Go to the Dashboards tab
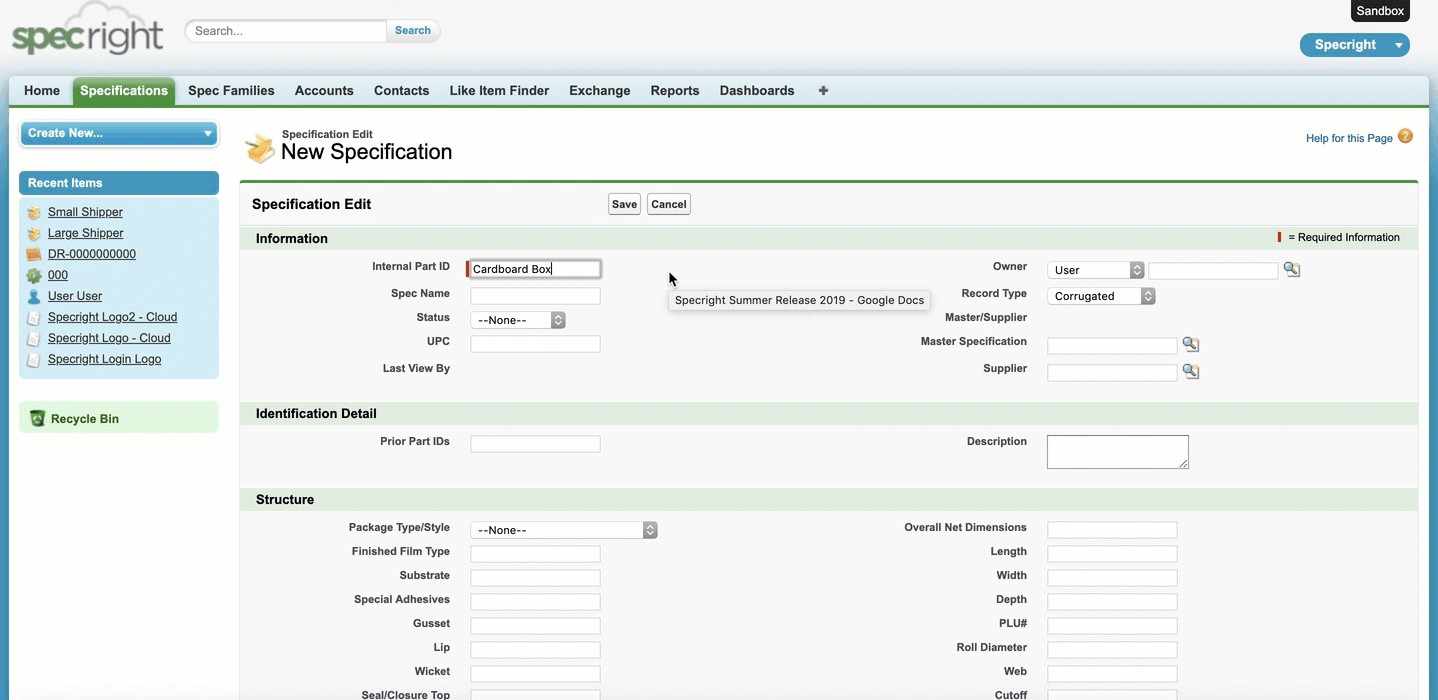 756,91
